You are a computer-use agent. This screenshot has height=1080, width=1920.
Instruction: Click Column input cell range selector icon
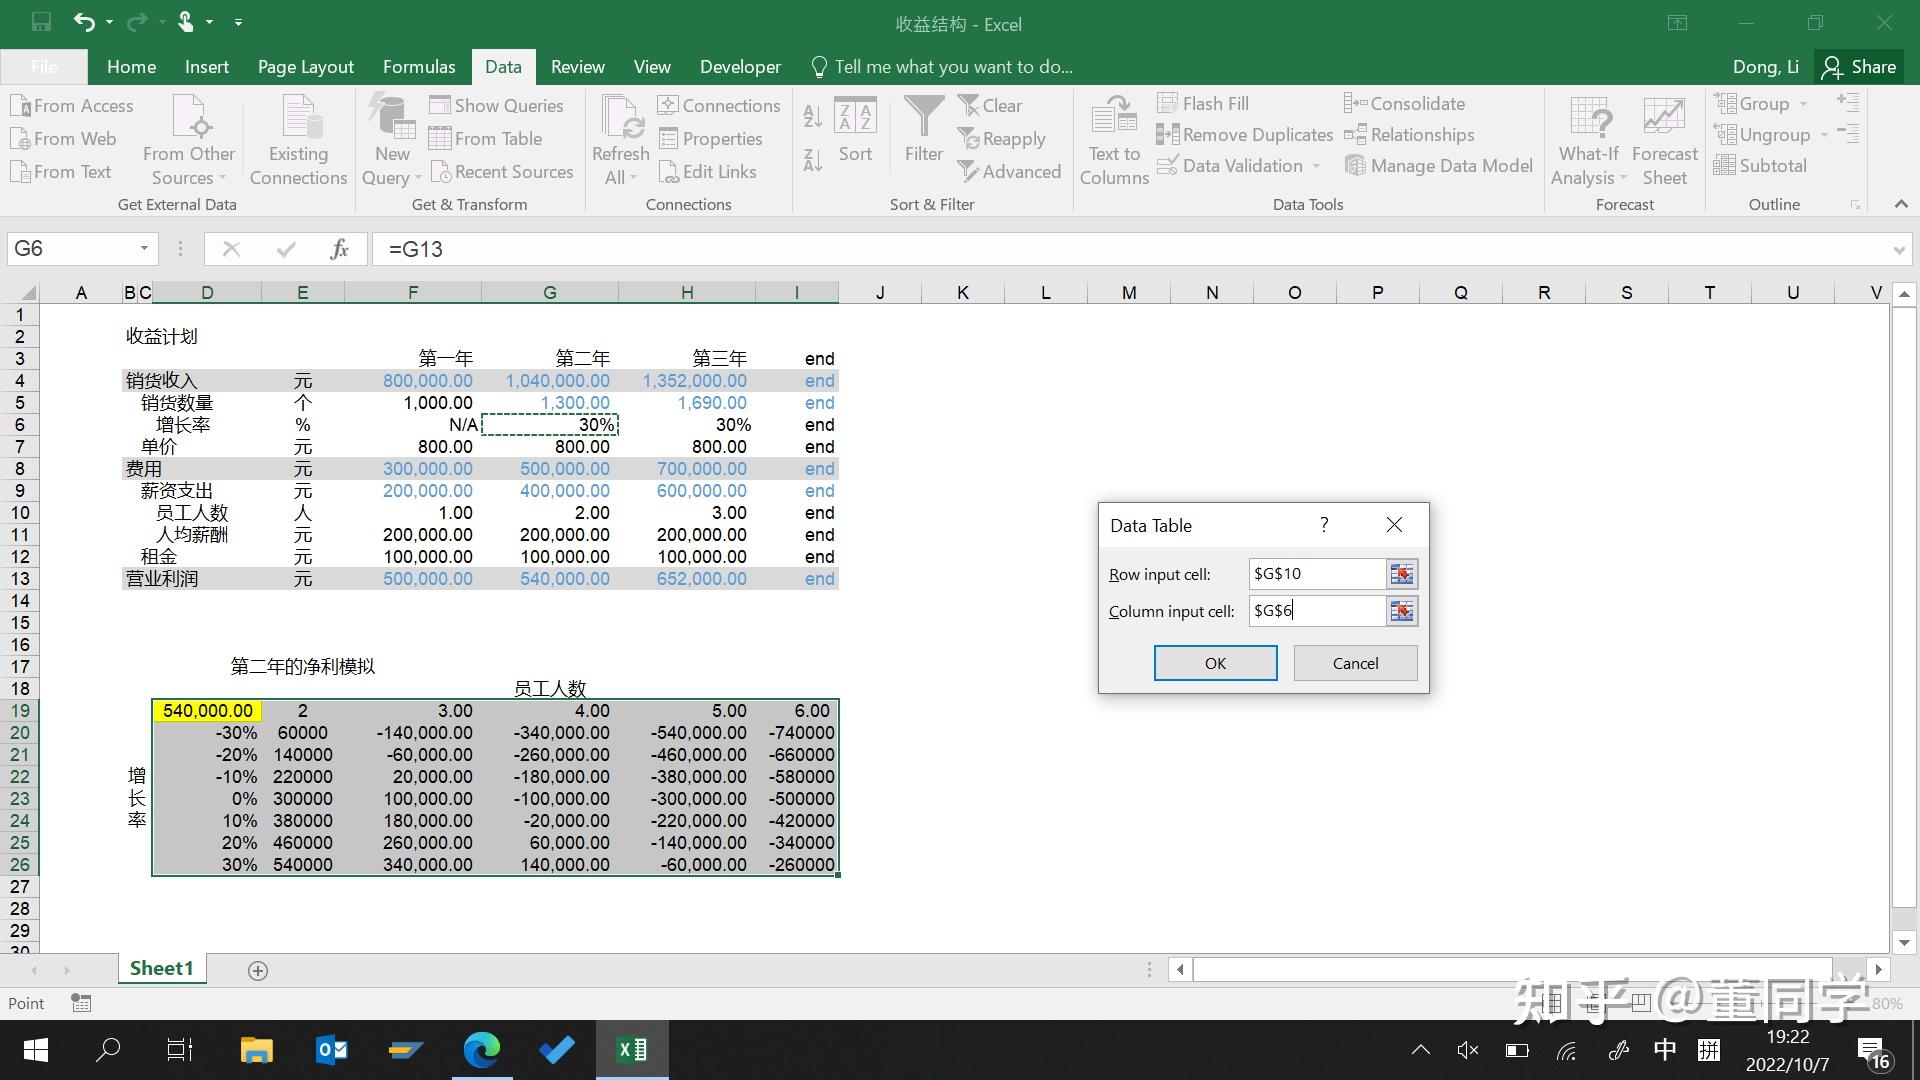point(1402,611)
